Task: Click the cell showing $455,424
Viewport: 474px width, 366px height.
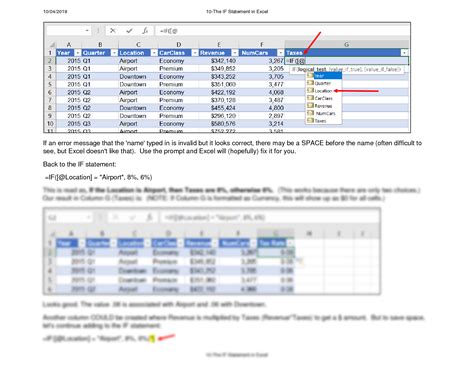Action: click(x=219, y=108)
